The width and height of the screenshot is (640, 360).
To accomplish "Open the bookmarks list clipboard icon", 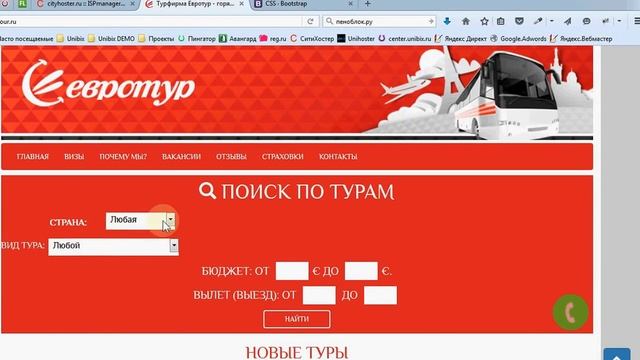I will pyautogui.click(x=501, y=21).
